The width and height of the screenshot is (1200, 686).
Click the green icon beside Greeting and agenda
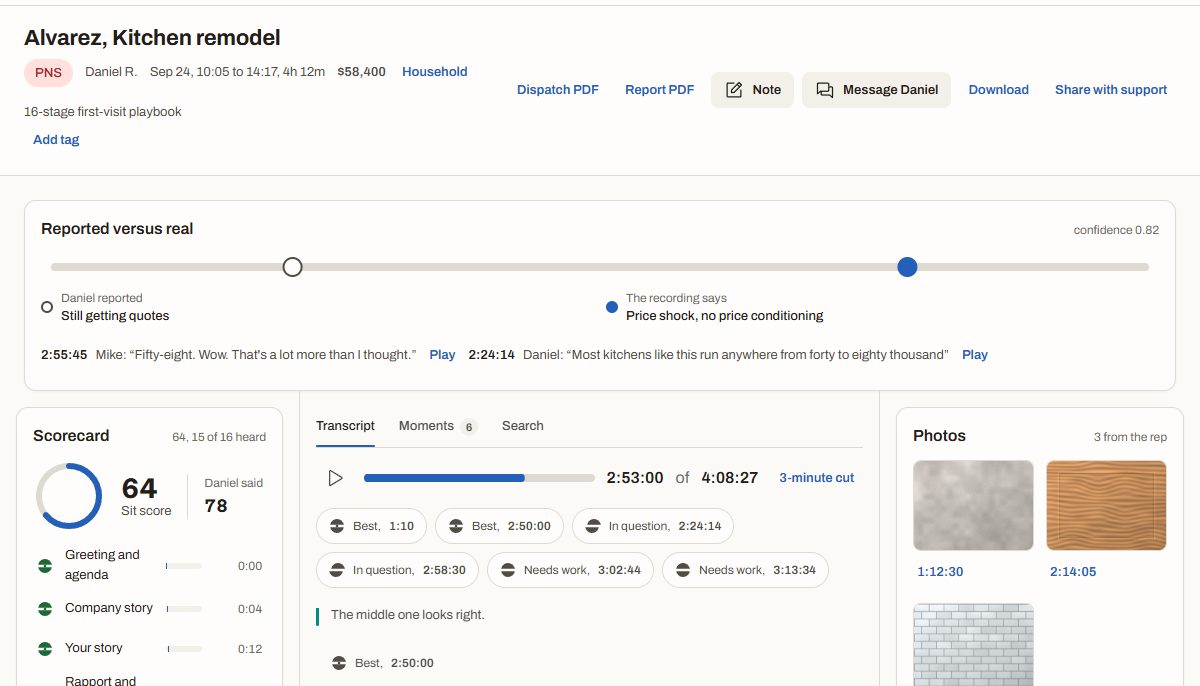pyautogui.click(x=45, y=566)
